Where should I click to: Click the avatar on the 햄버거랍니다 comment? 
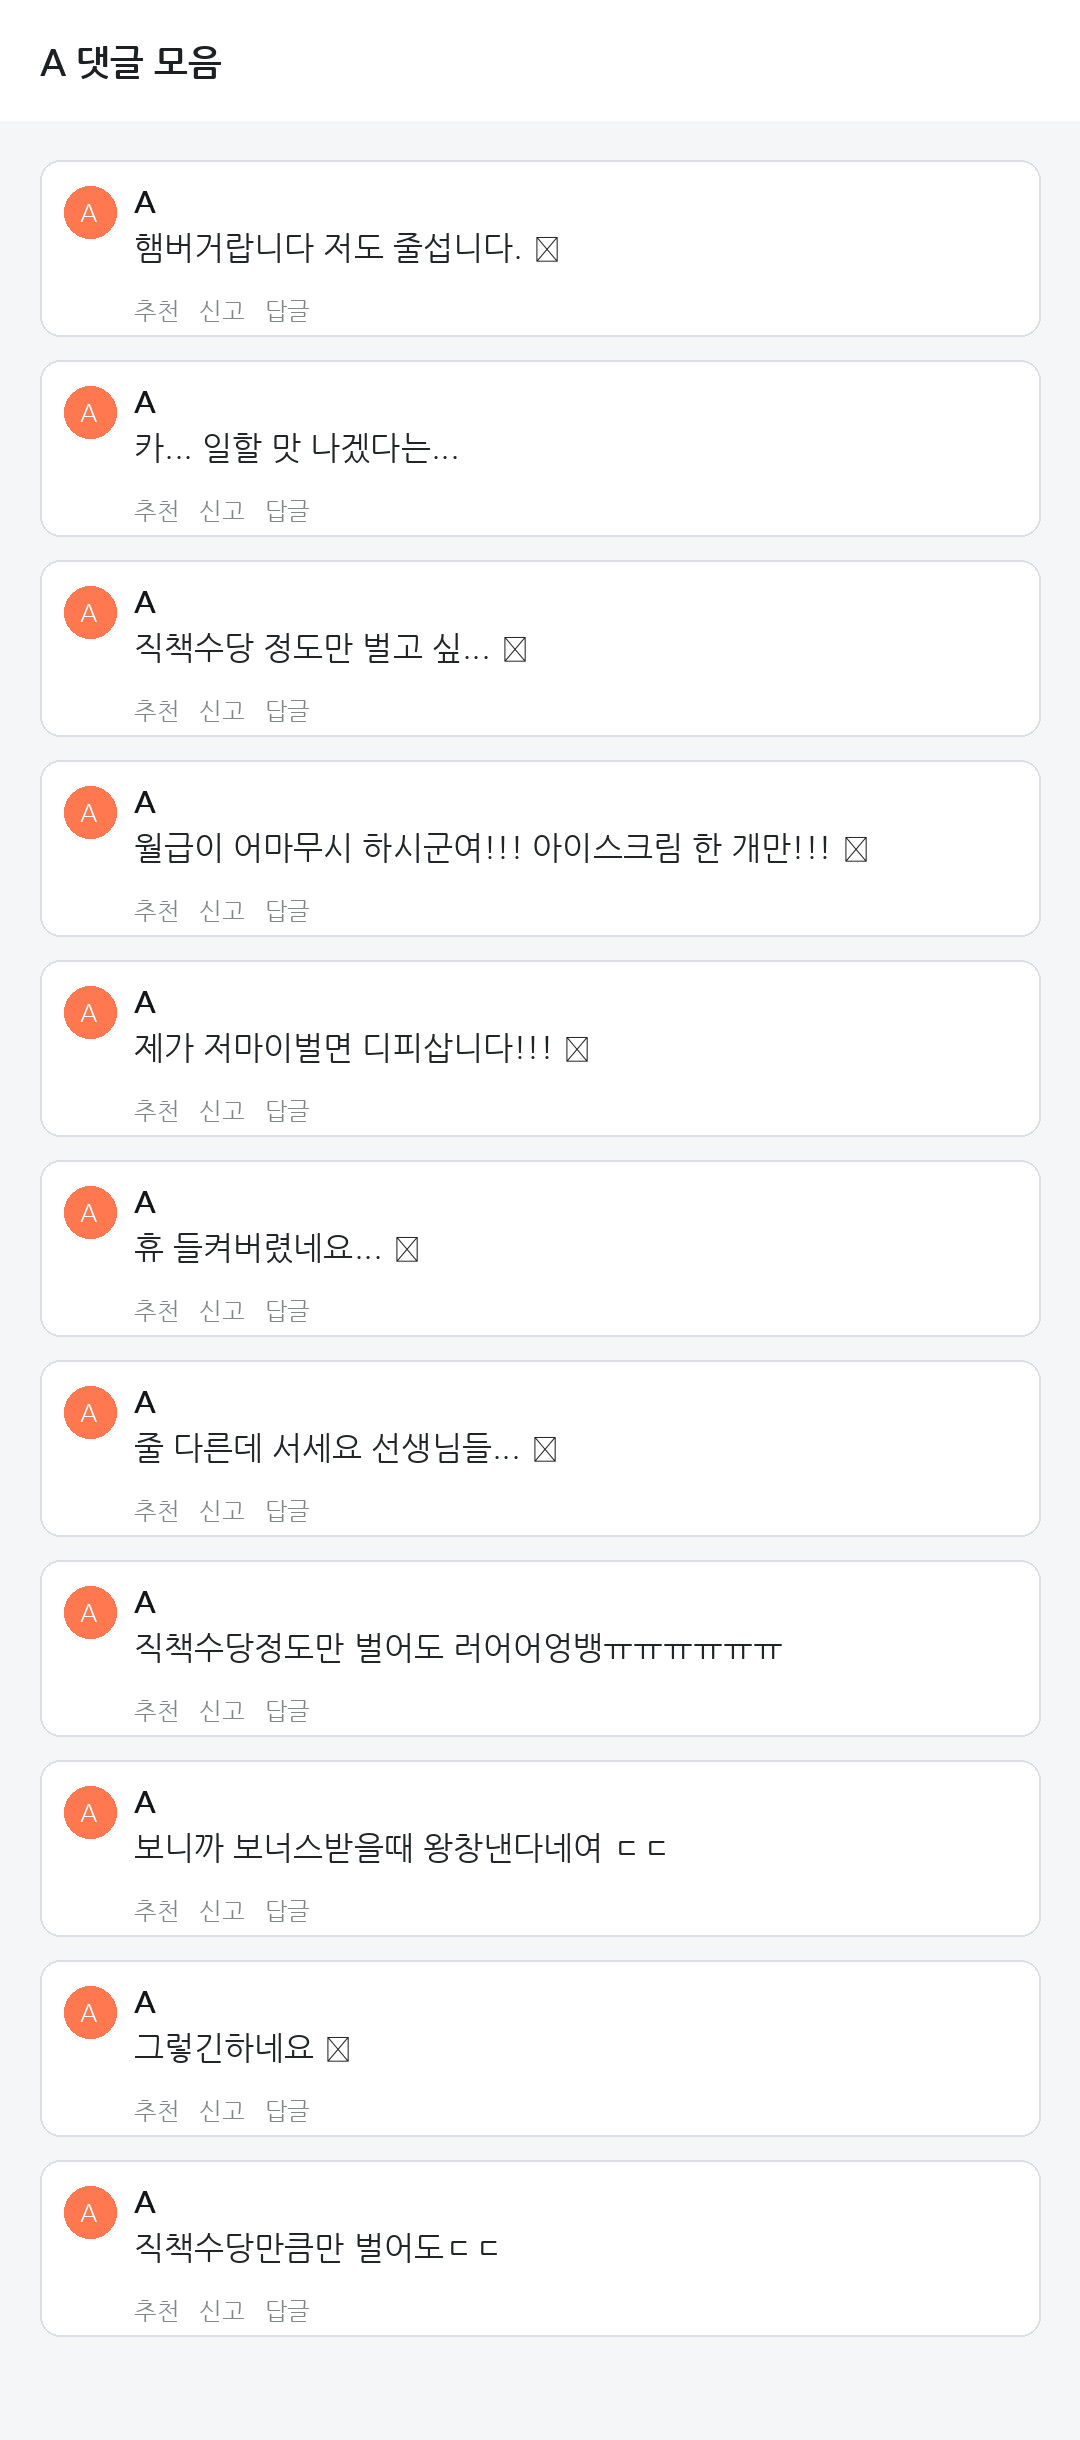pos(90,213)
